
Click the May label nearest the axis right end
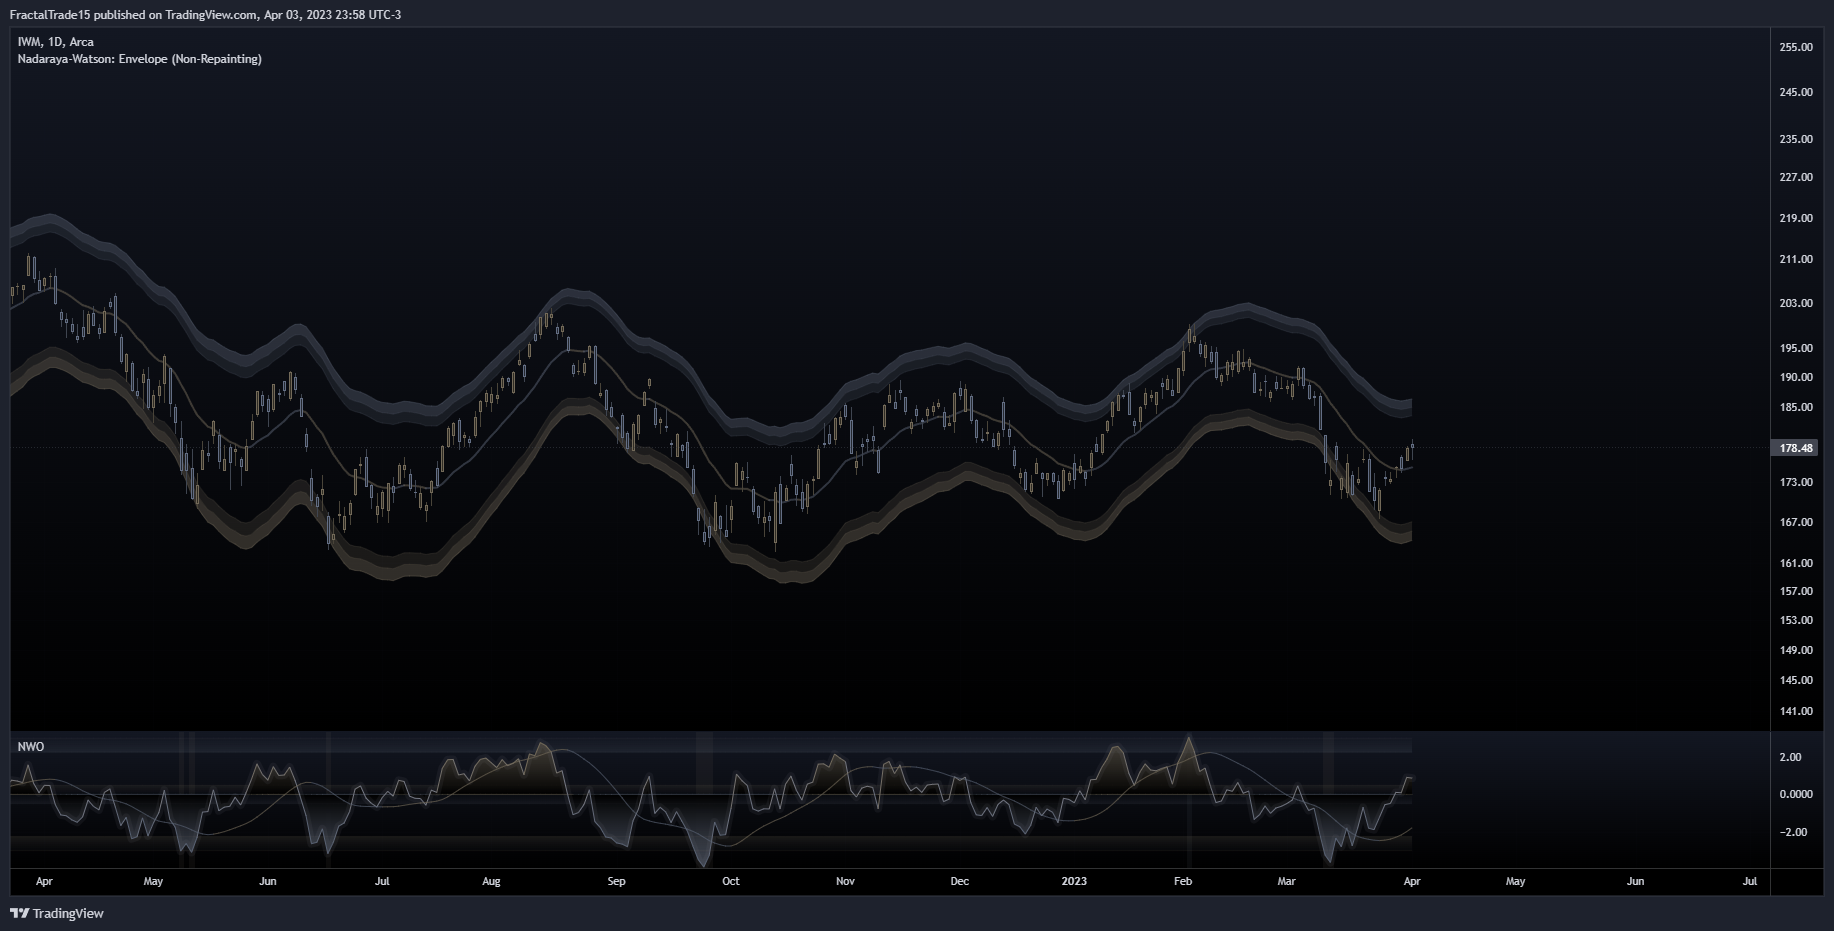[1516, 881]
